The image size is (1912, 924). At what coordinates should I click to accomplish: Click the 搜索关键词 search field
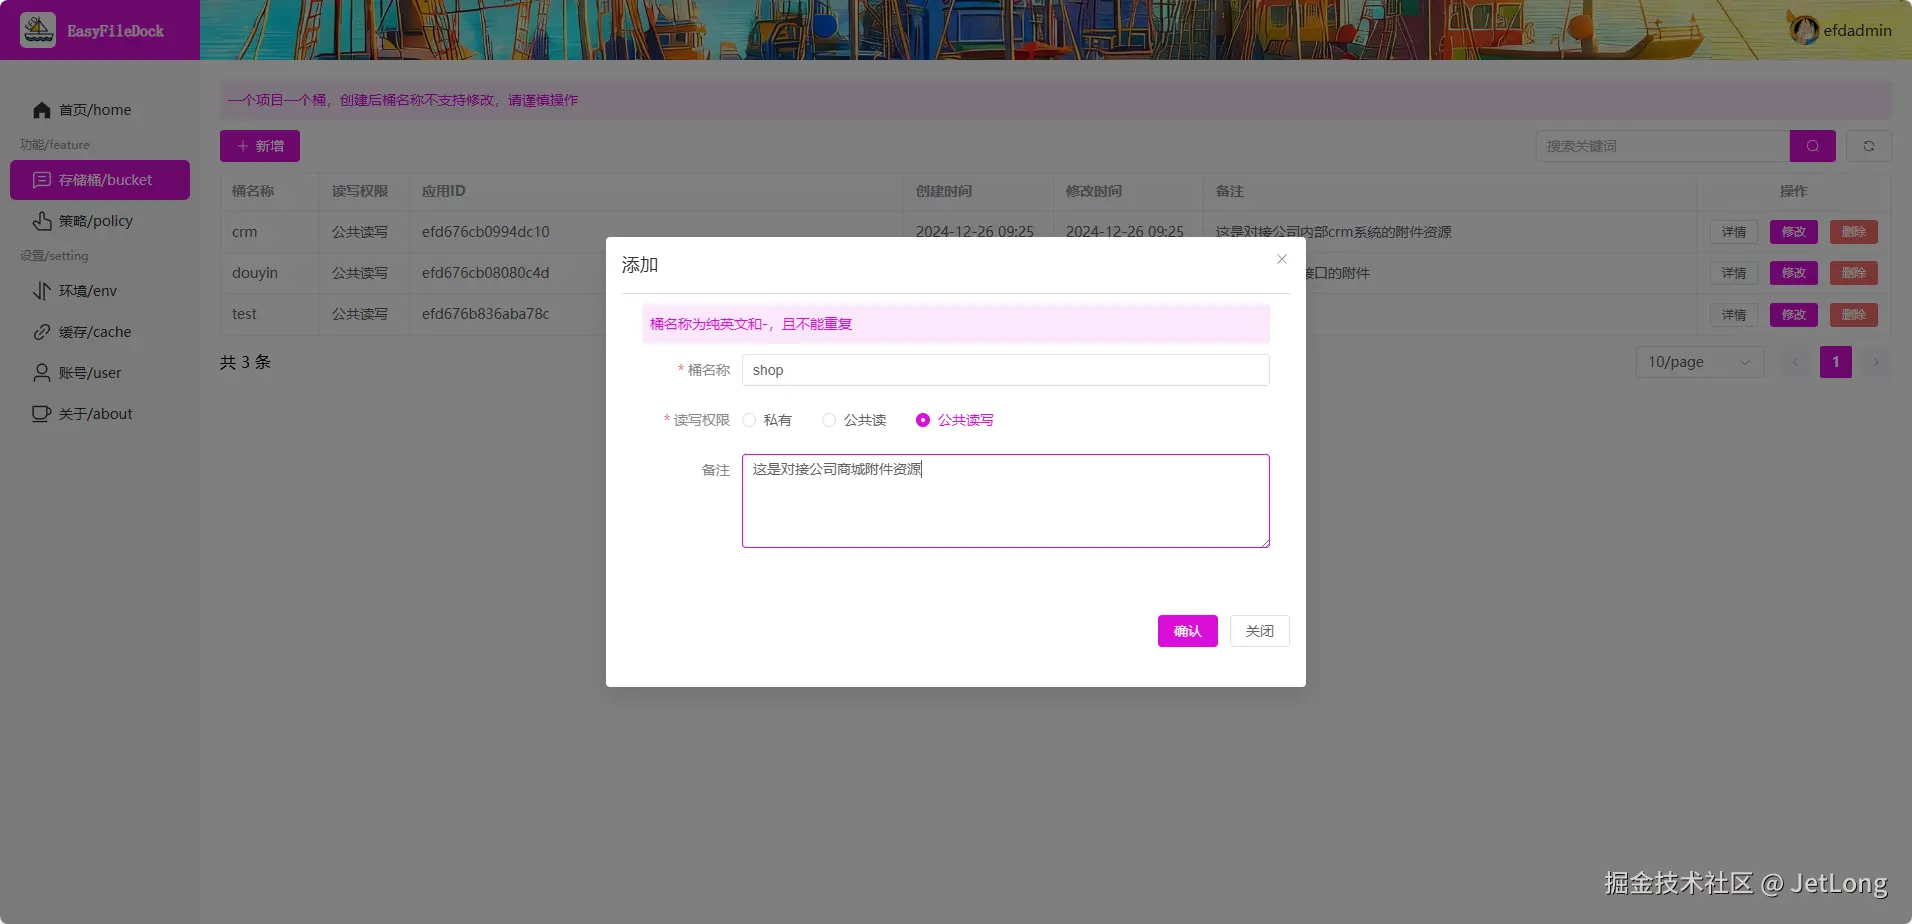[1663, 146]
